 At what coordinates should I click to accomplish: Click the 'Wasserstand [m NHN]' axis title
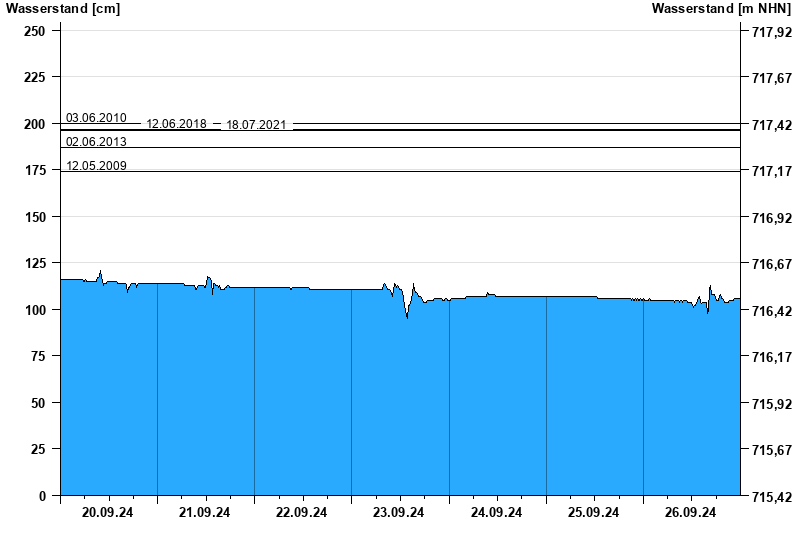[x=721, y=8]
